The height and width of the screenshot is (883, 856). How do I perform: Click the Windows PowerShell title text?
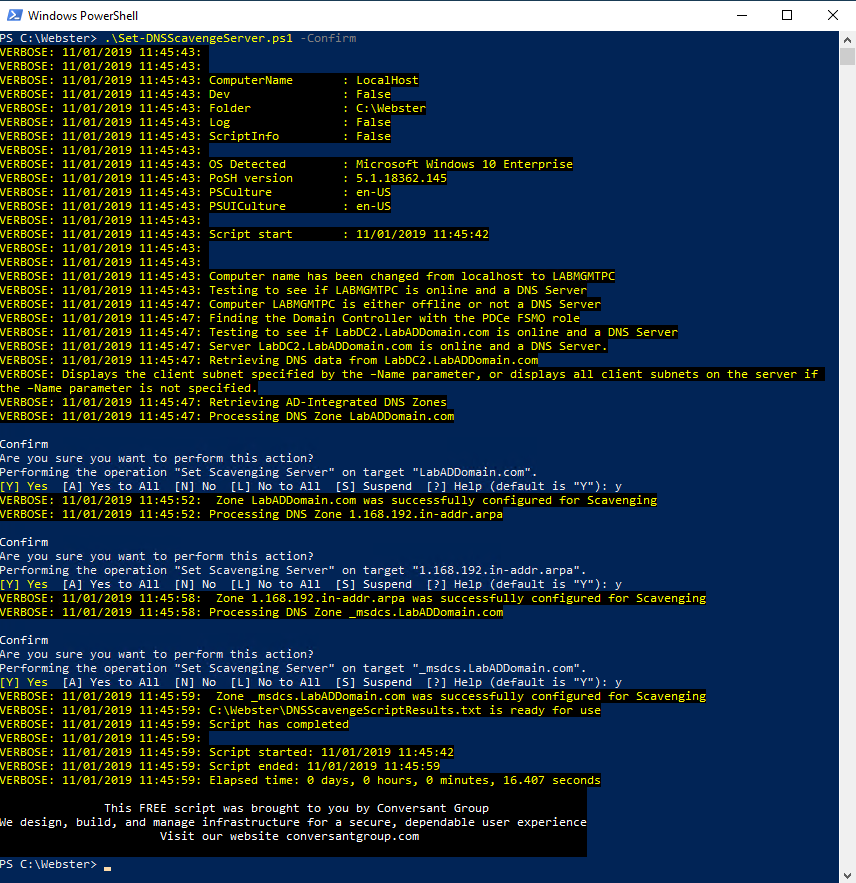pyautogui.click(x=83, y=15)
